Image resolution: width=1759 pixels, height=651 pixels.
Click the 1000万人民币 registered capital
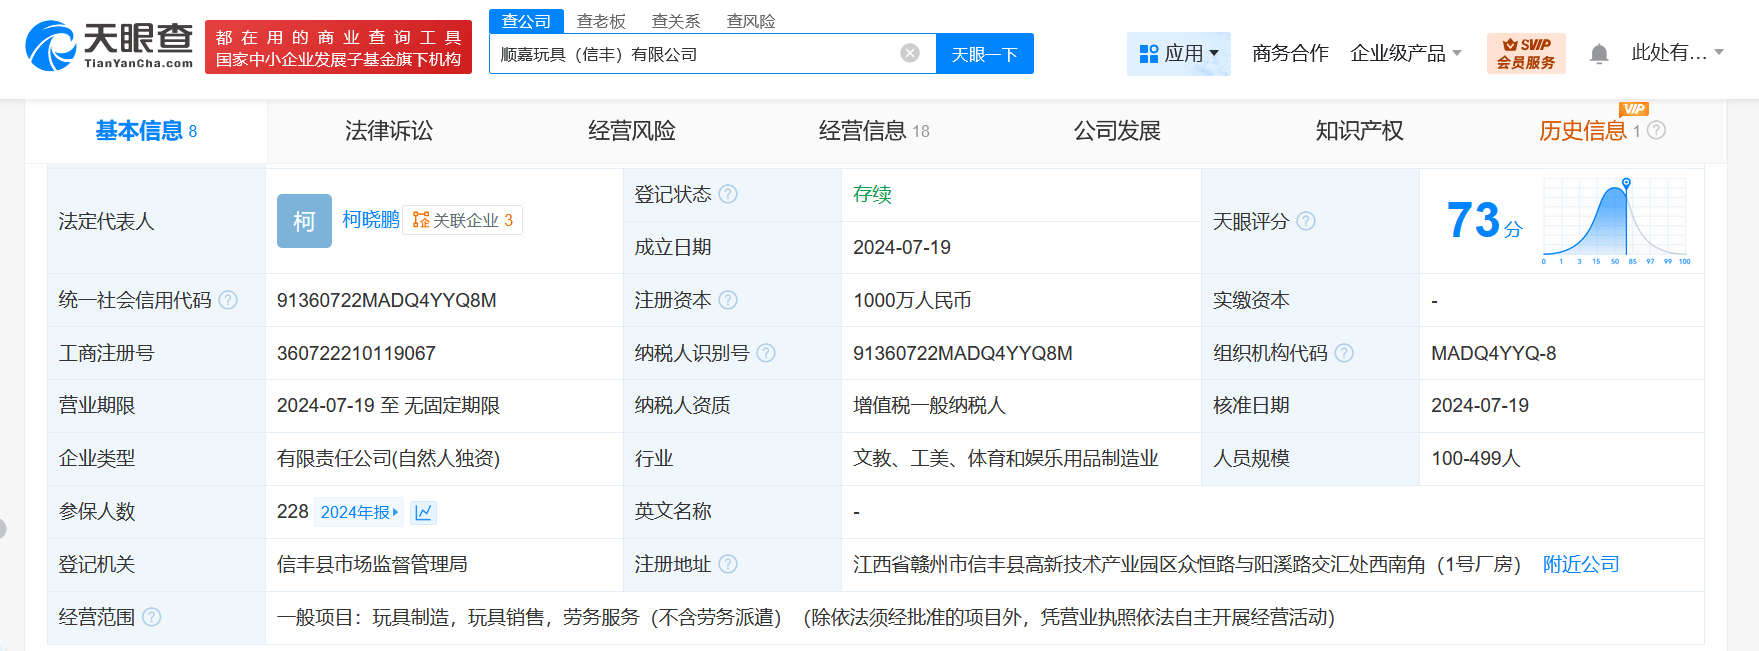(x=912, y=300)
